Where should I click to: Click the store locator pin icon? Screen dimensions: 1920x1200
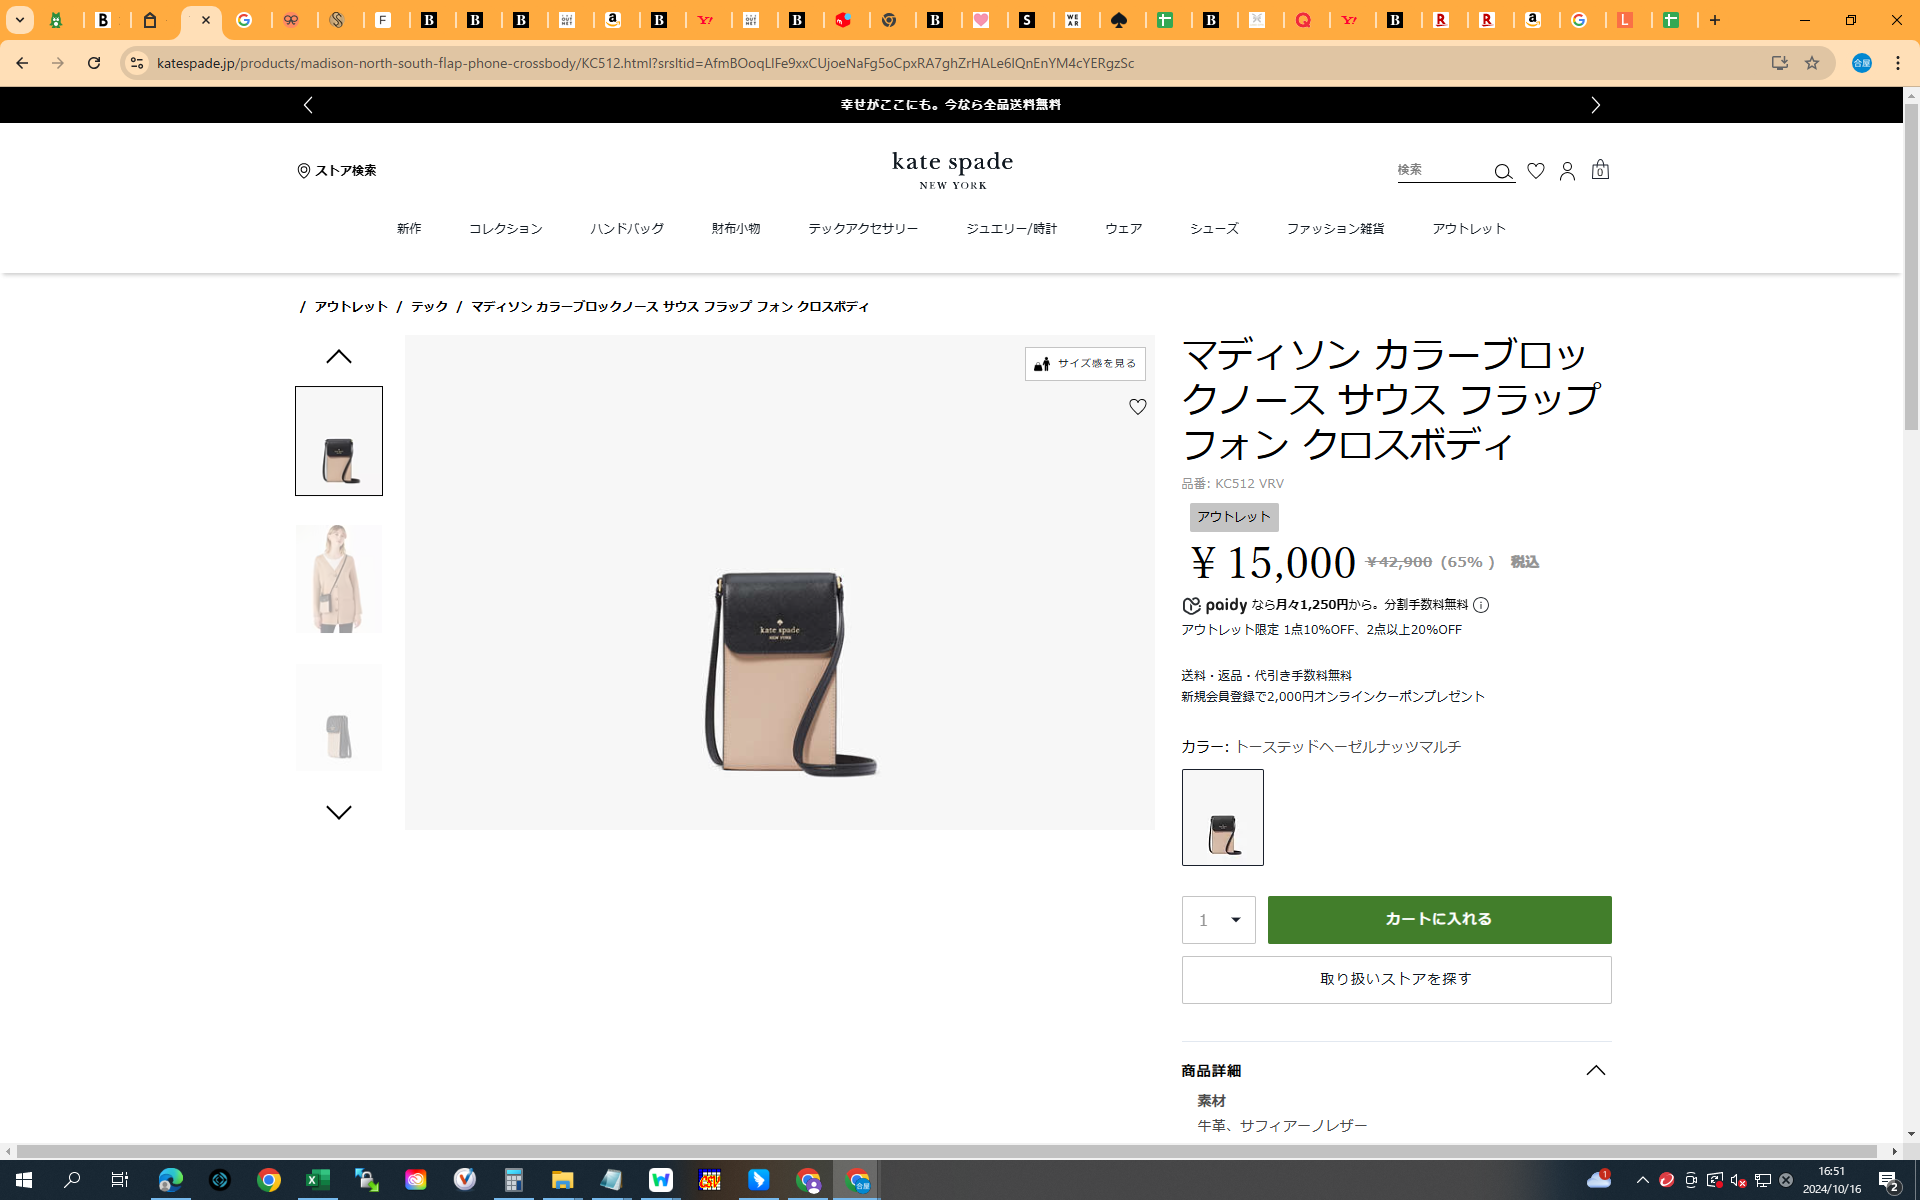304,171
